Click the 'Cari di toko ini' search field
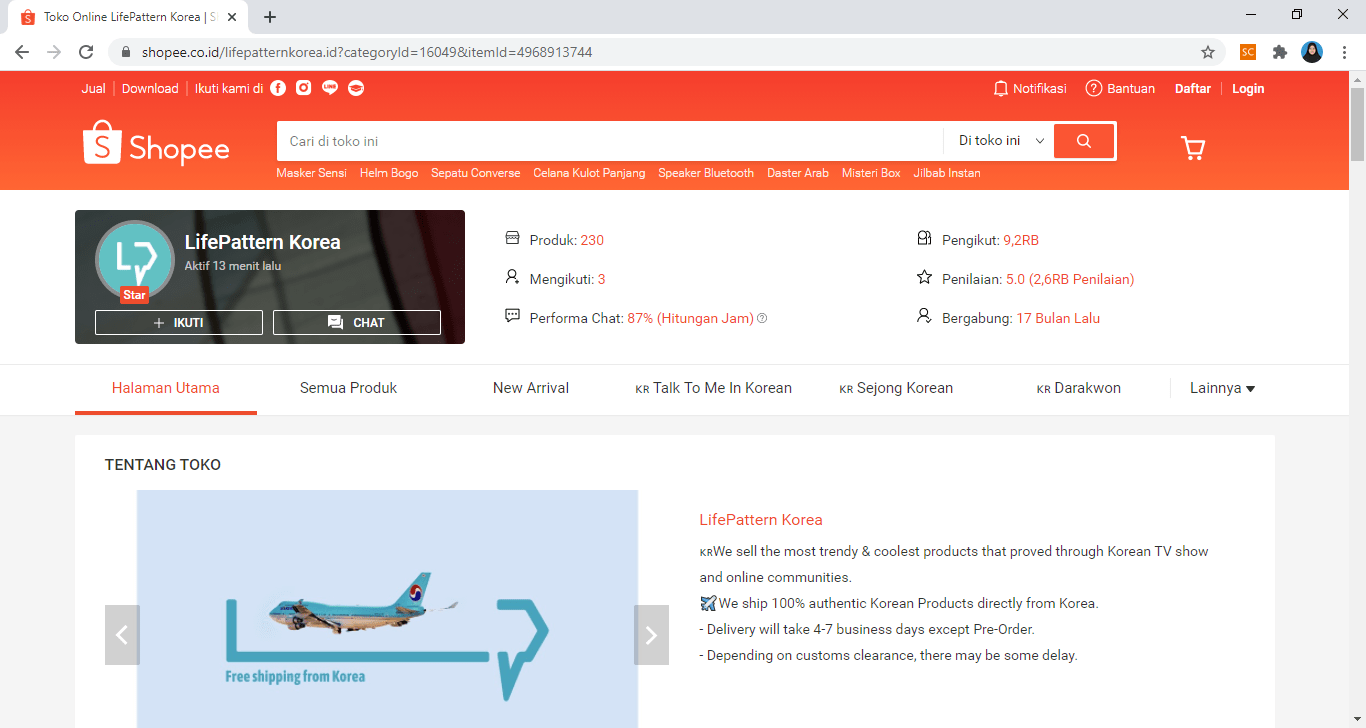 click(610, 141)
